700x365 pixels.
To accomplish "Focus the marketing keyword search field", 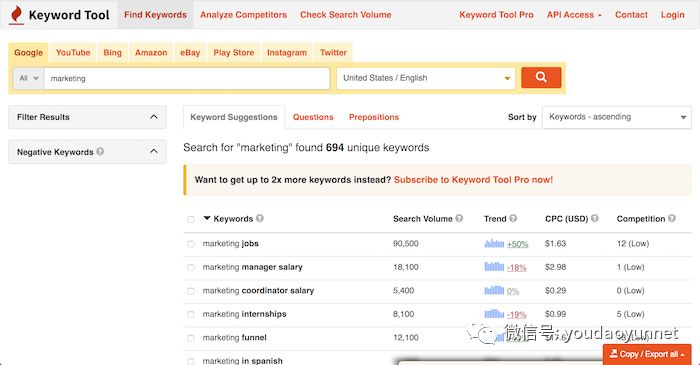I will pyautogui.click(x=187, y=78).
